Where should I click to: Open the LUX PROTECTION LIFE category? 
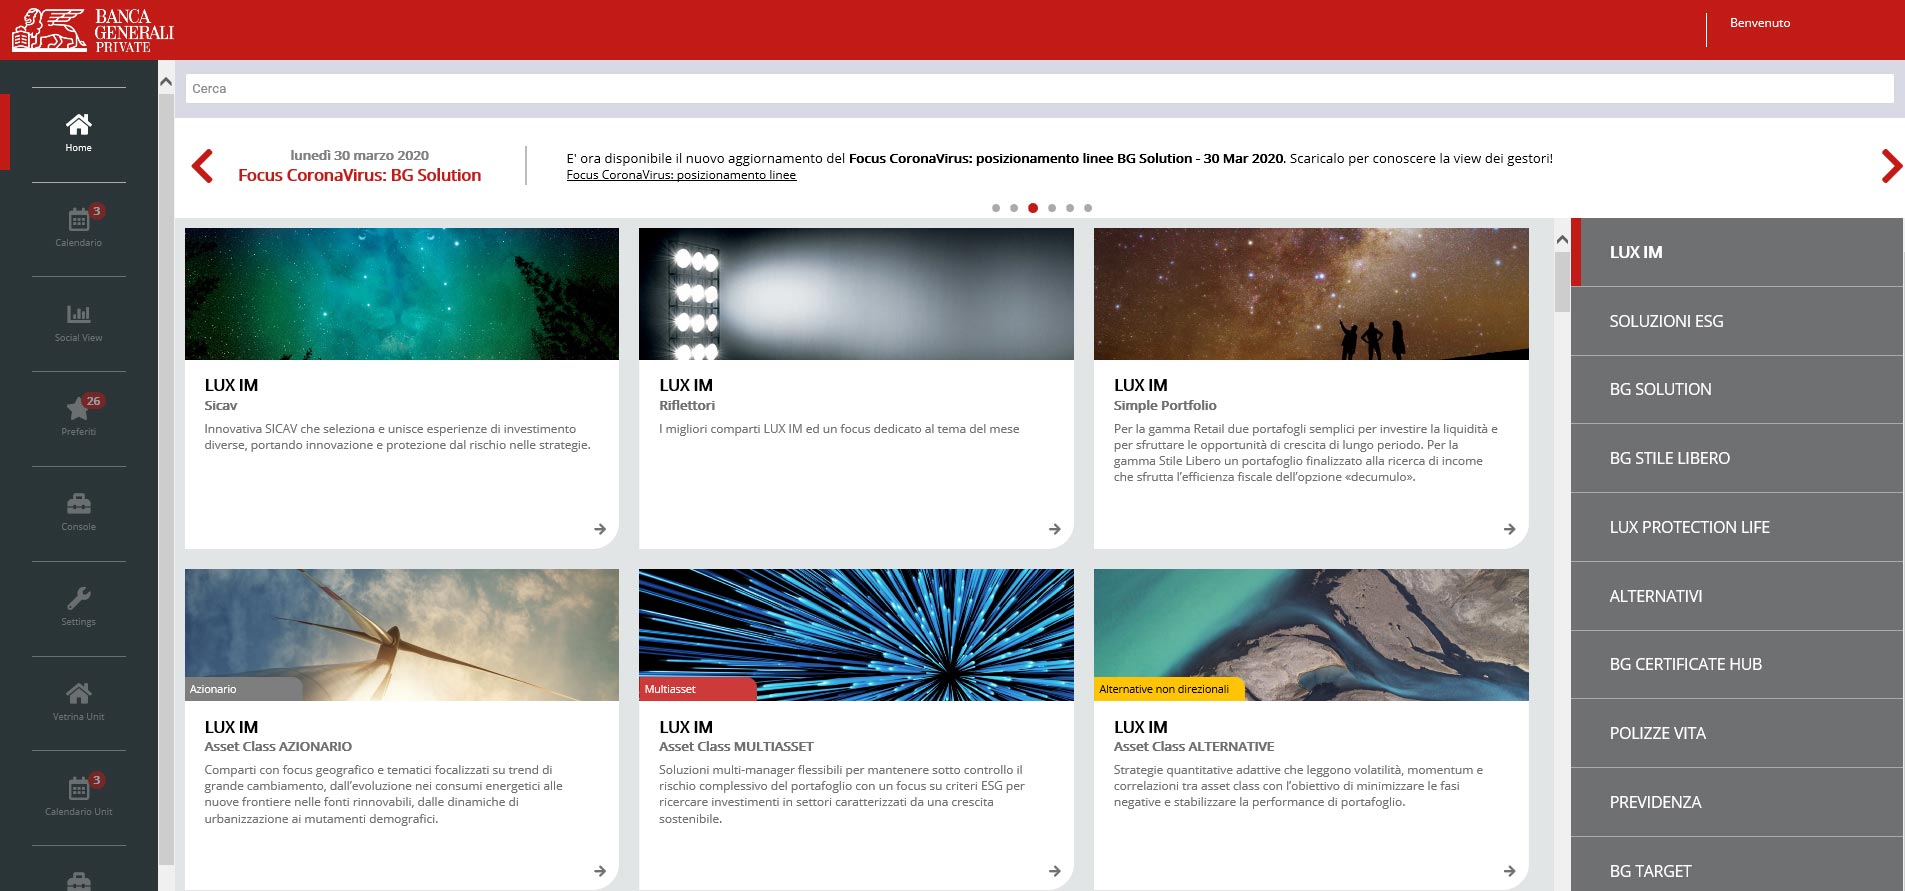1737,527
